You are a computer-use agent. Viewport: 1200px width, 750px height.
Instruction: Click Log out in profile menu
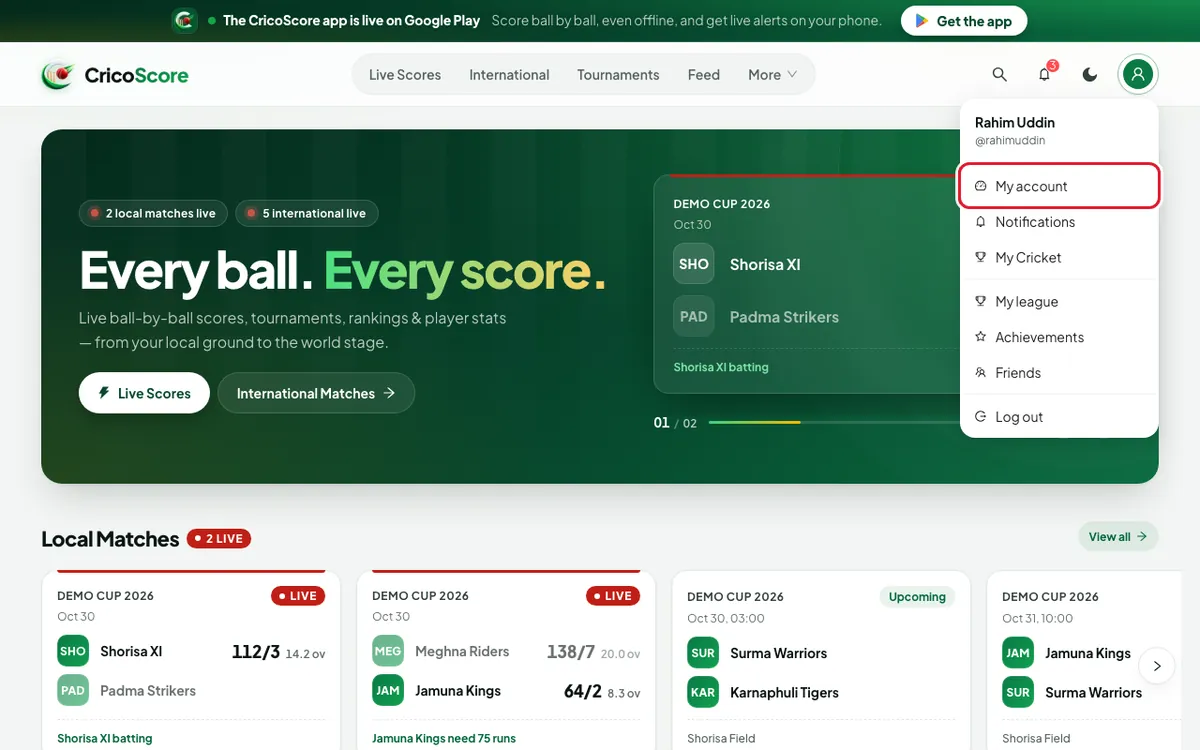(1059, 417)
